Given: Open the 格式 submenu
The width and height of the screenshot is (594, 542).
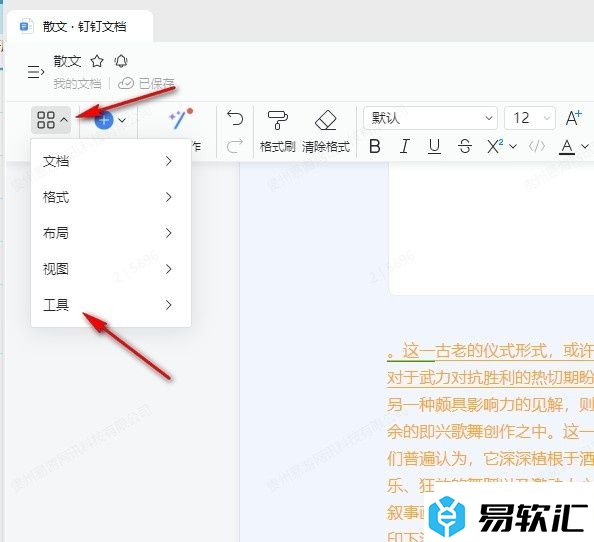Looking at the screenshot, I should click(x=111, y=197).
